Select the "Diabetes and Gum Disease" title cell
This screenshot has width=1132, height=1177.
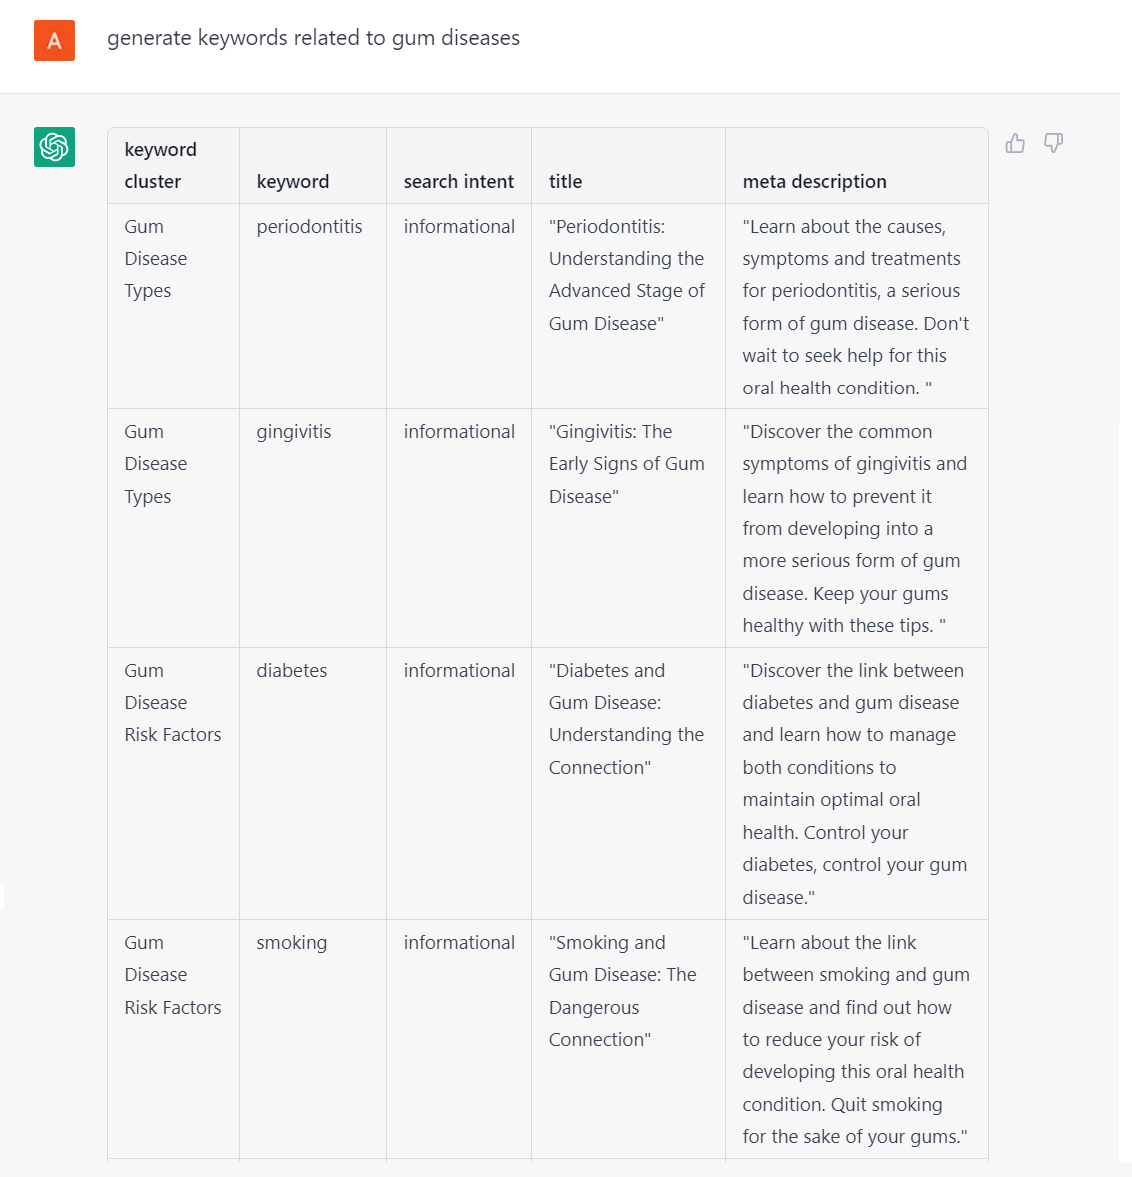pyautogui.click(x=626, y=719)
